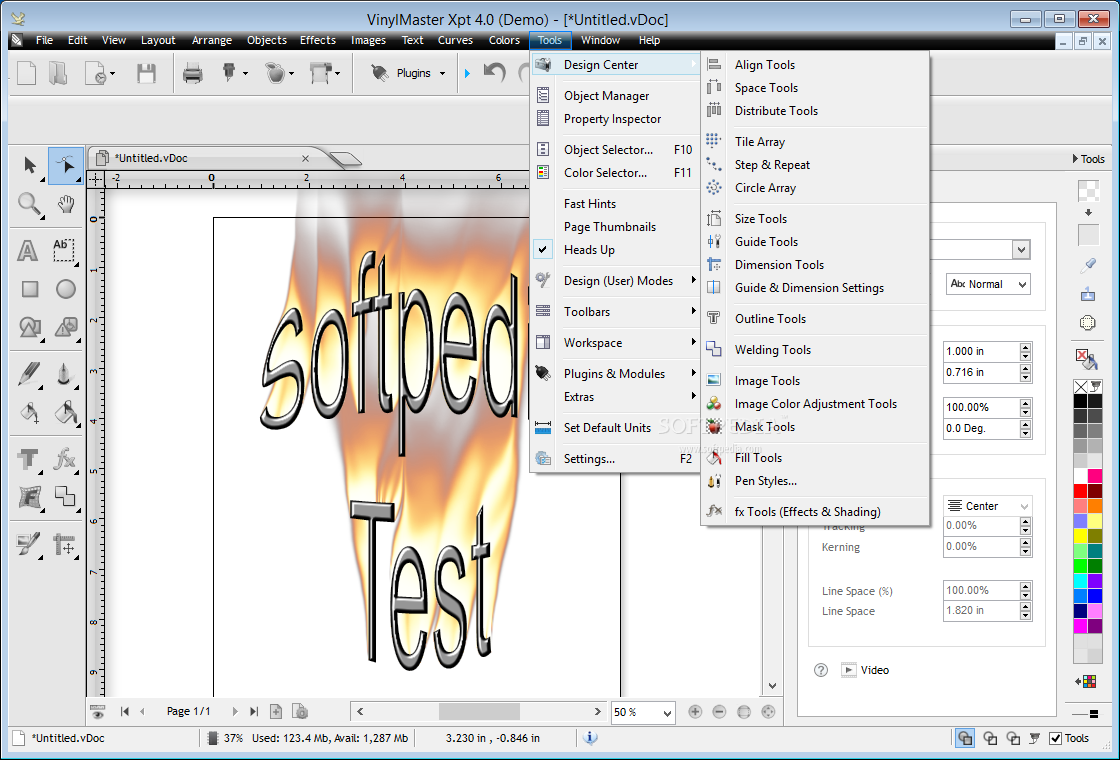Close the *Untitled.vDoc tab
This screenshot has height=760, width=1120.
pyautogui.click(x=306, y=158)
